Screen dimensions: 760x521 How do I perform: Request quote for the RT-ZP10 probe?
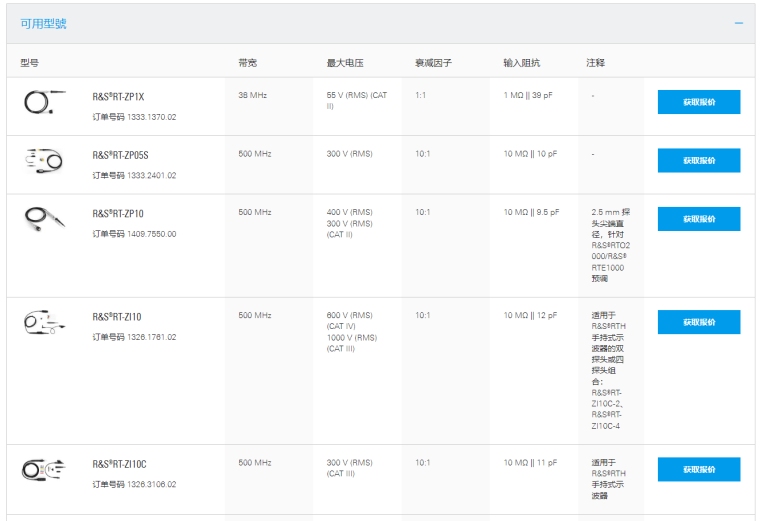pyautogui.click(x=698, y=219)
